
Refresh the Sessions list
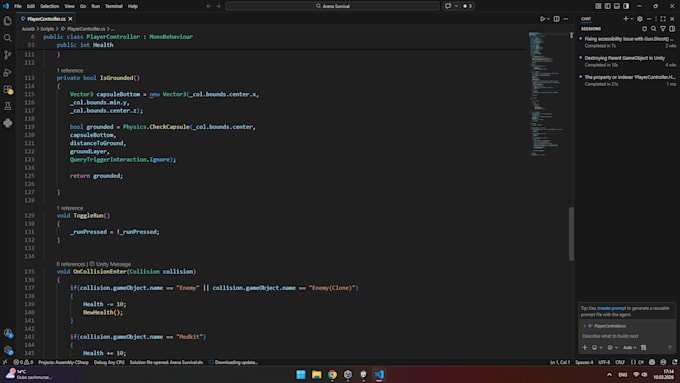pos(644,29)
